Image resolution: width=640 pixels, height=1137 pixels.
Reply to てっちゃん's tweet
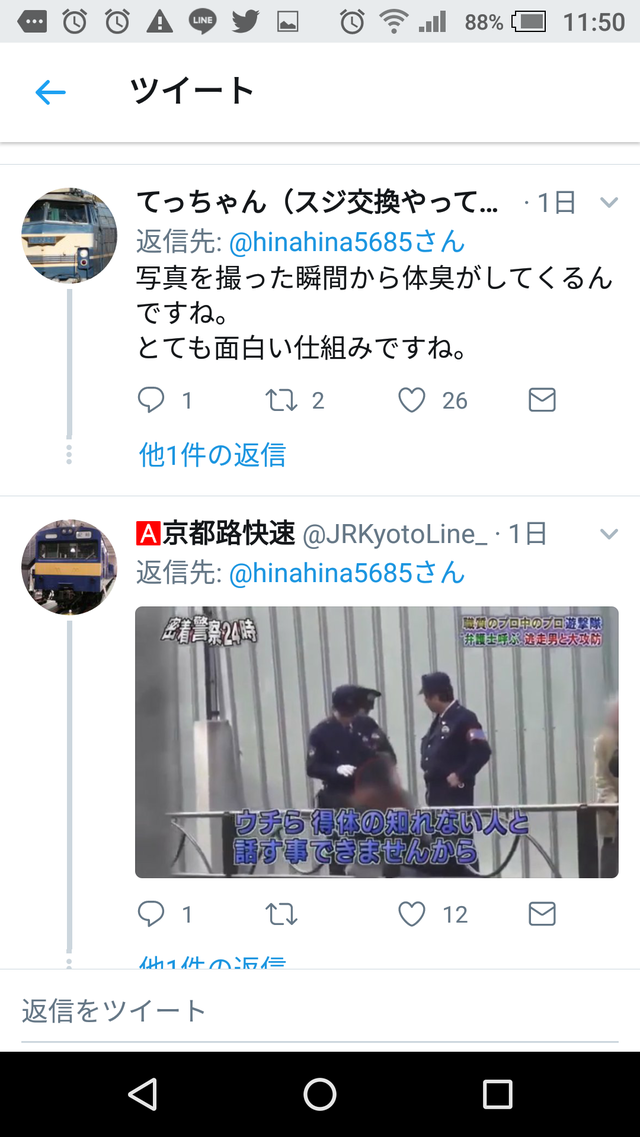pos(151,400)
